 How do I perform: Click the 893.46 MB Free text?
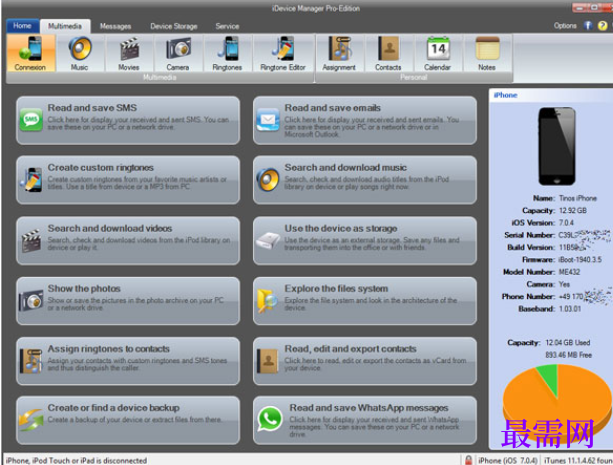[568, 355]
